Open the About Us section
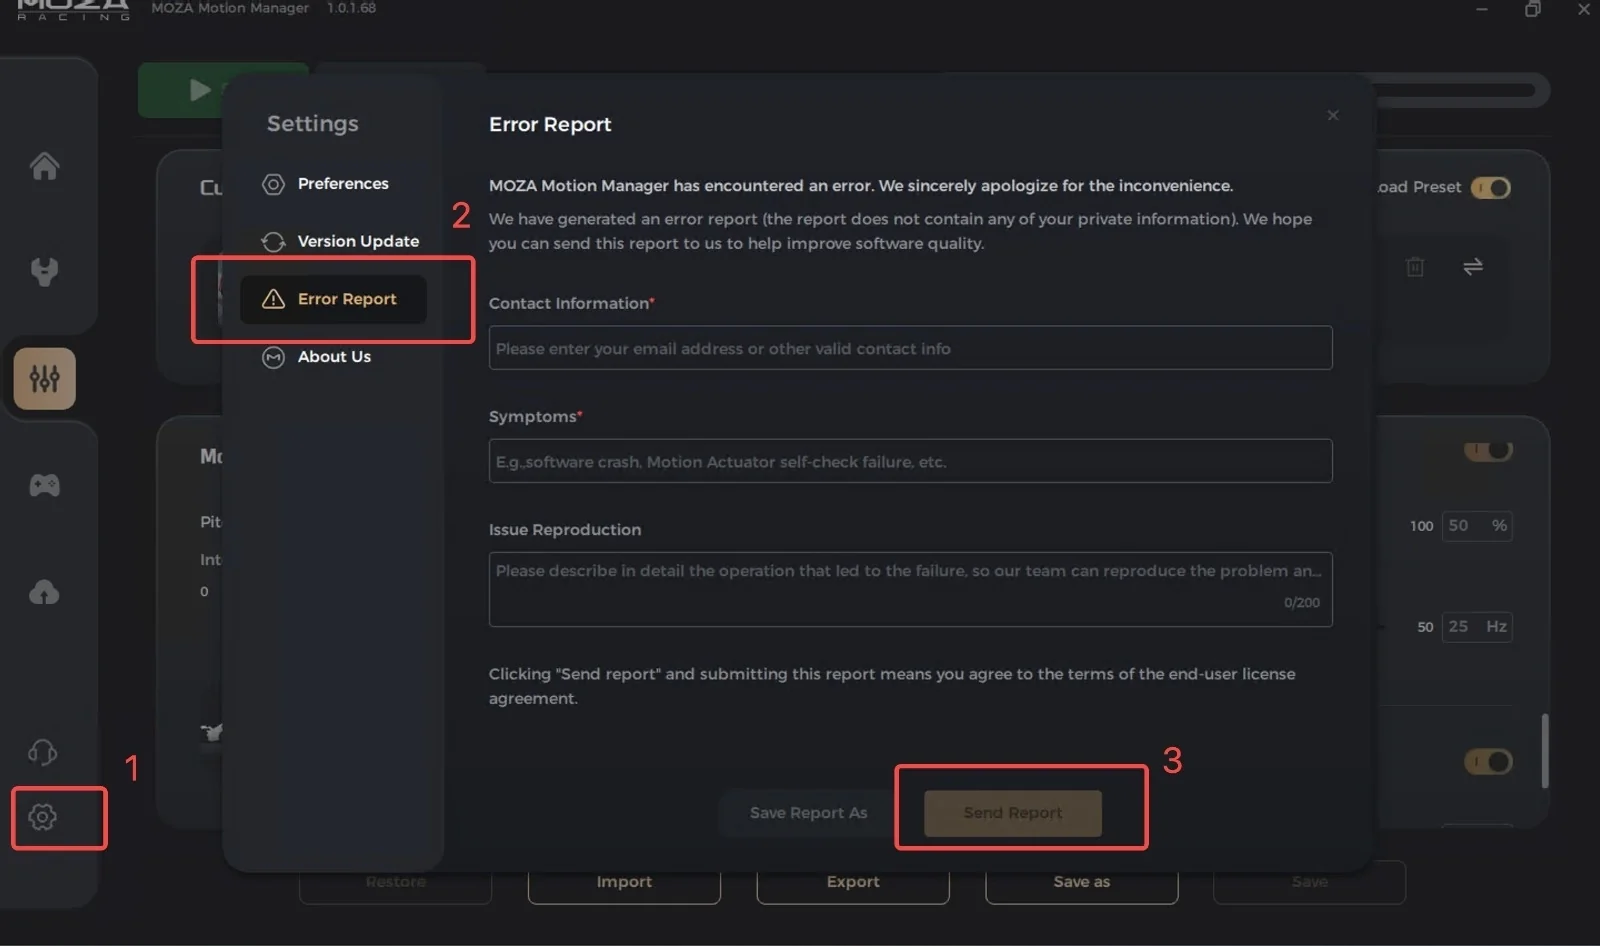This screenshot has height=946, width=1600. [x=333, y=357]
